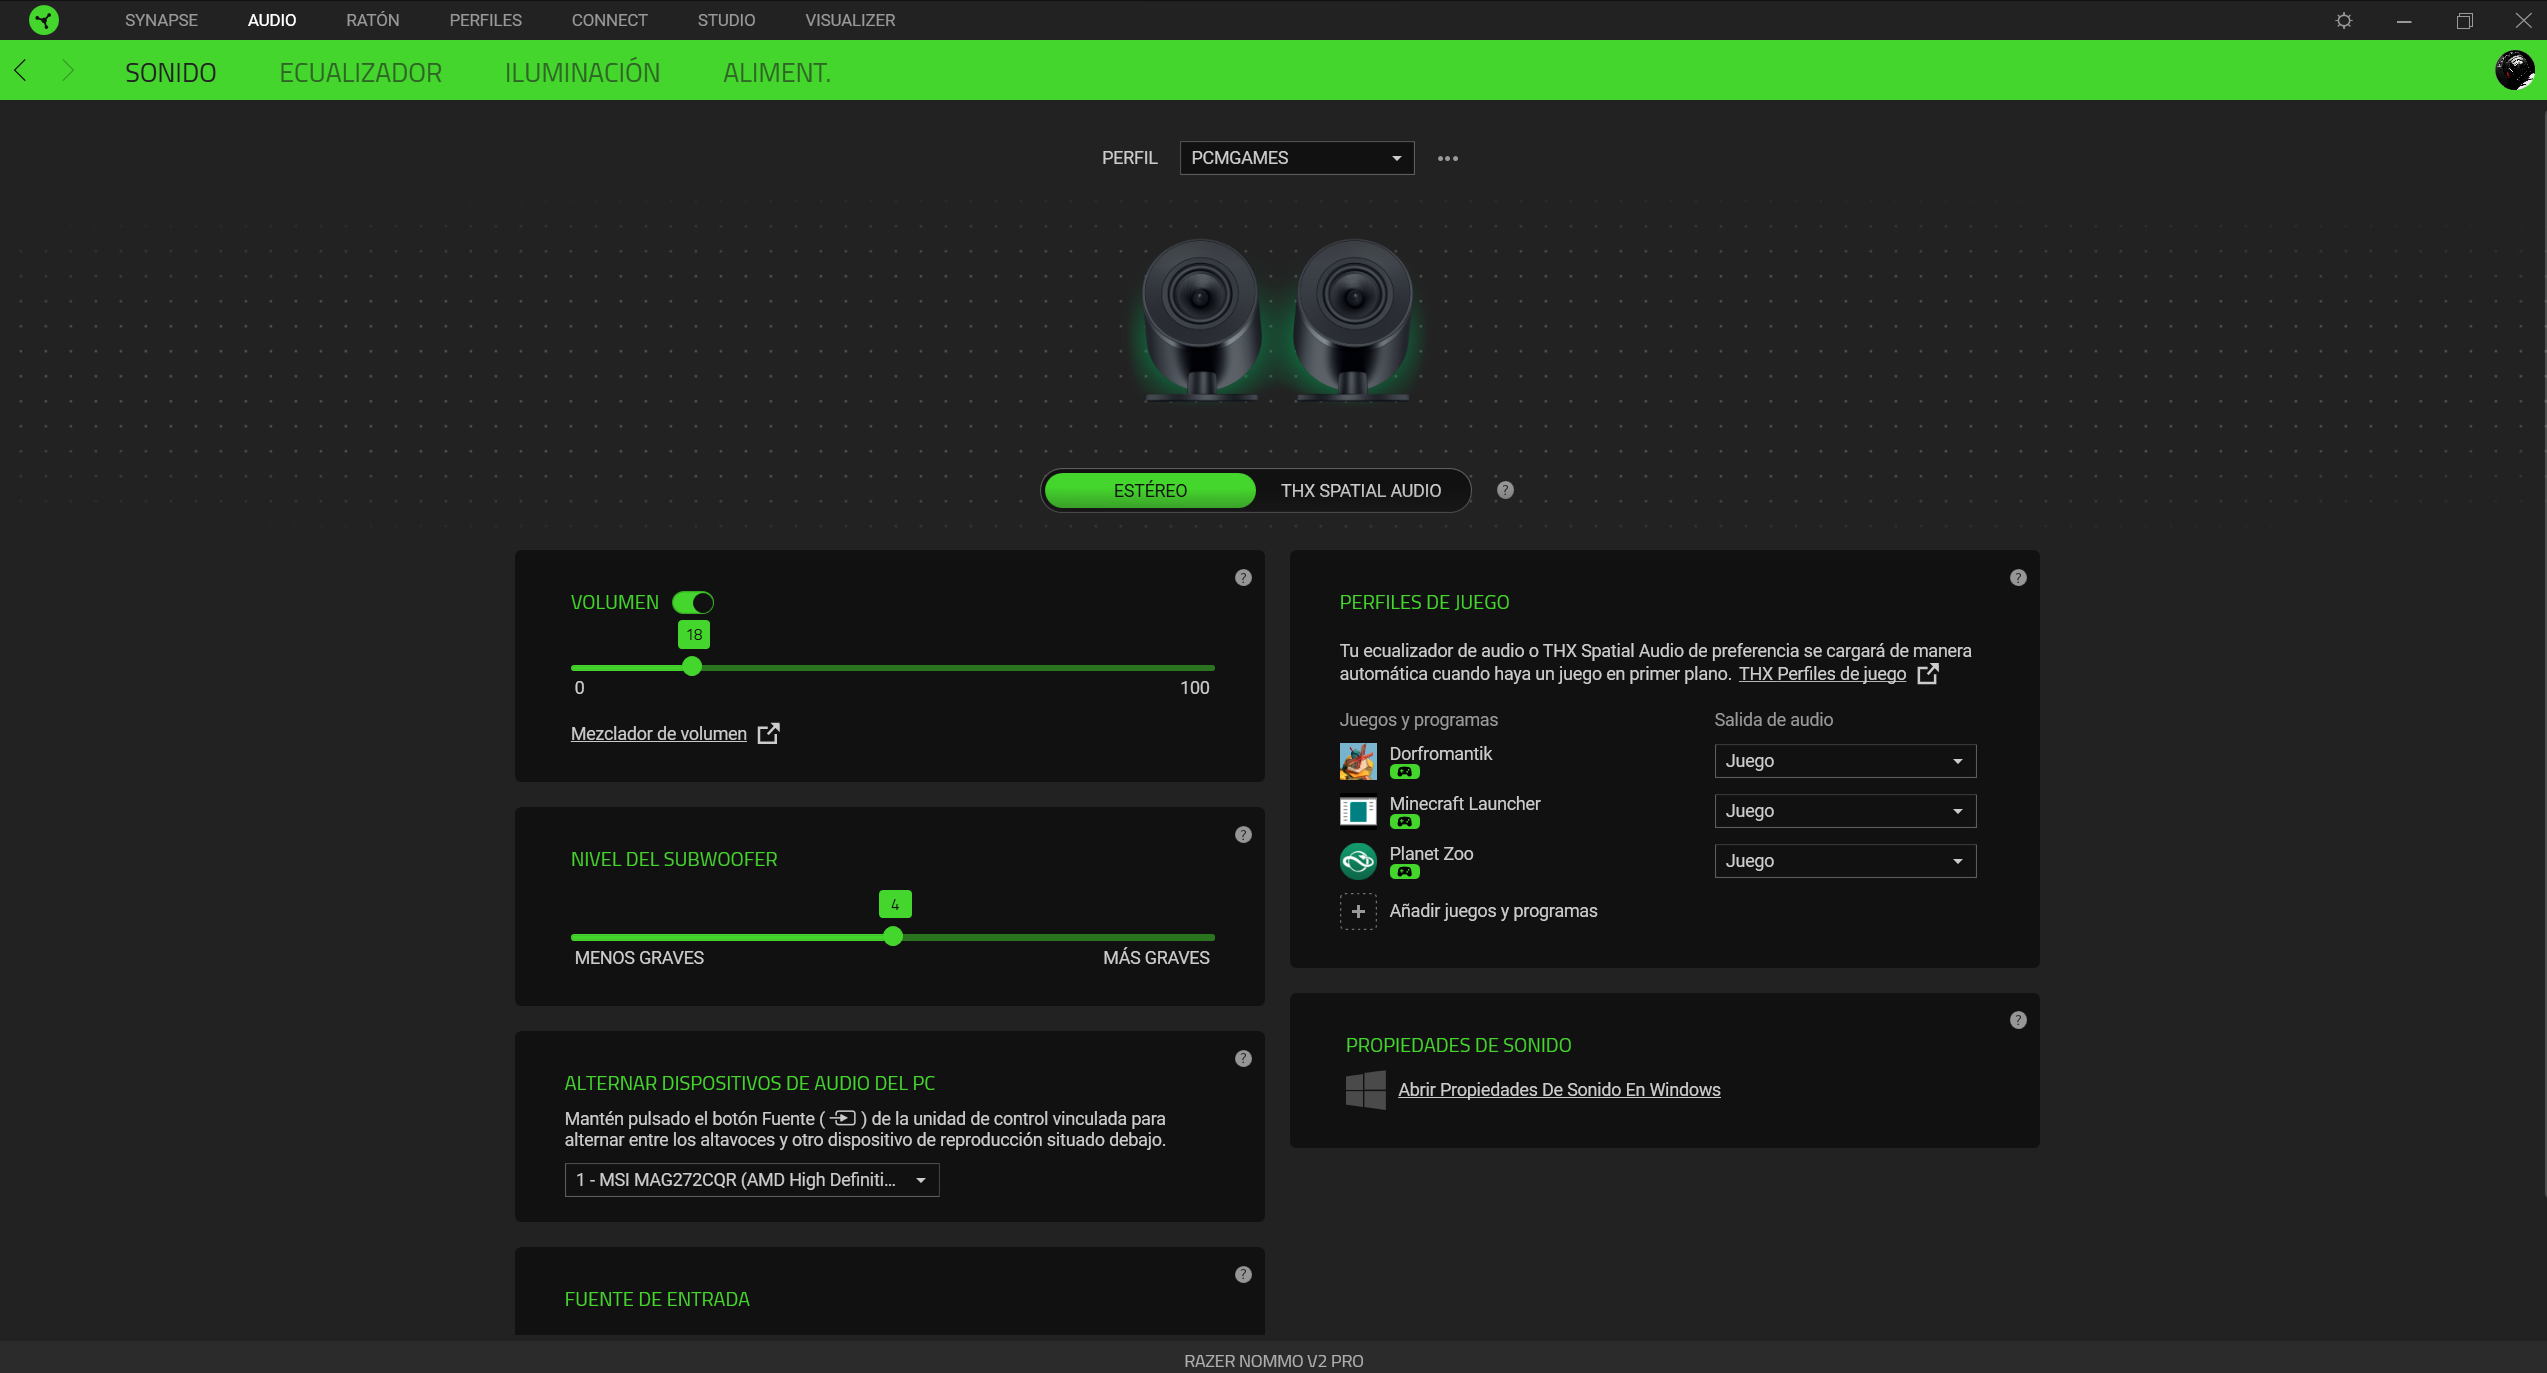Open the Audio top menu
The image size is (2547, 1373).
coord(272,20)
